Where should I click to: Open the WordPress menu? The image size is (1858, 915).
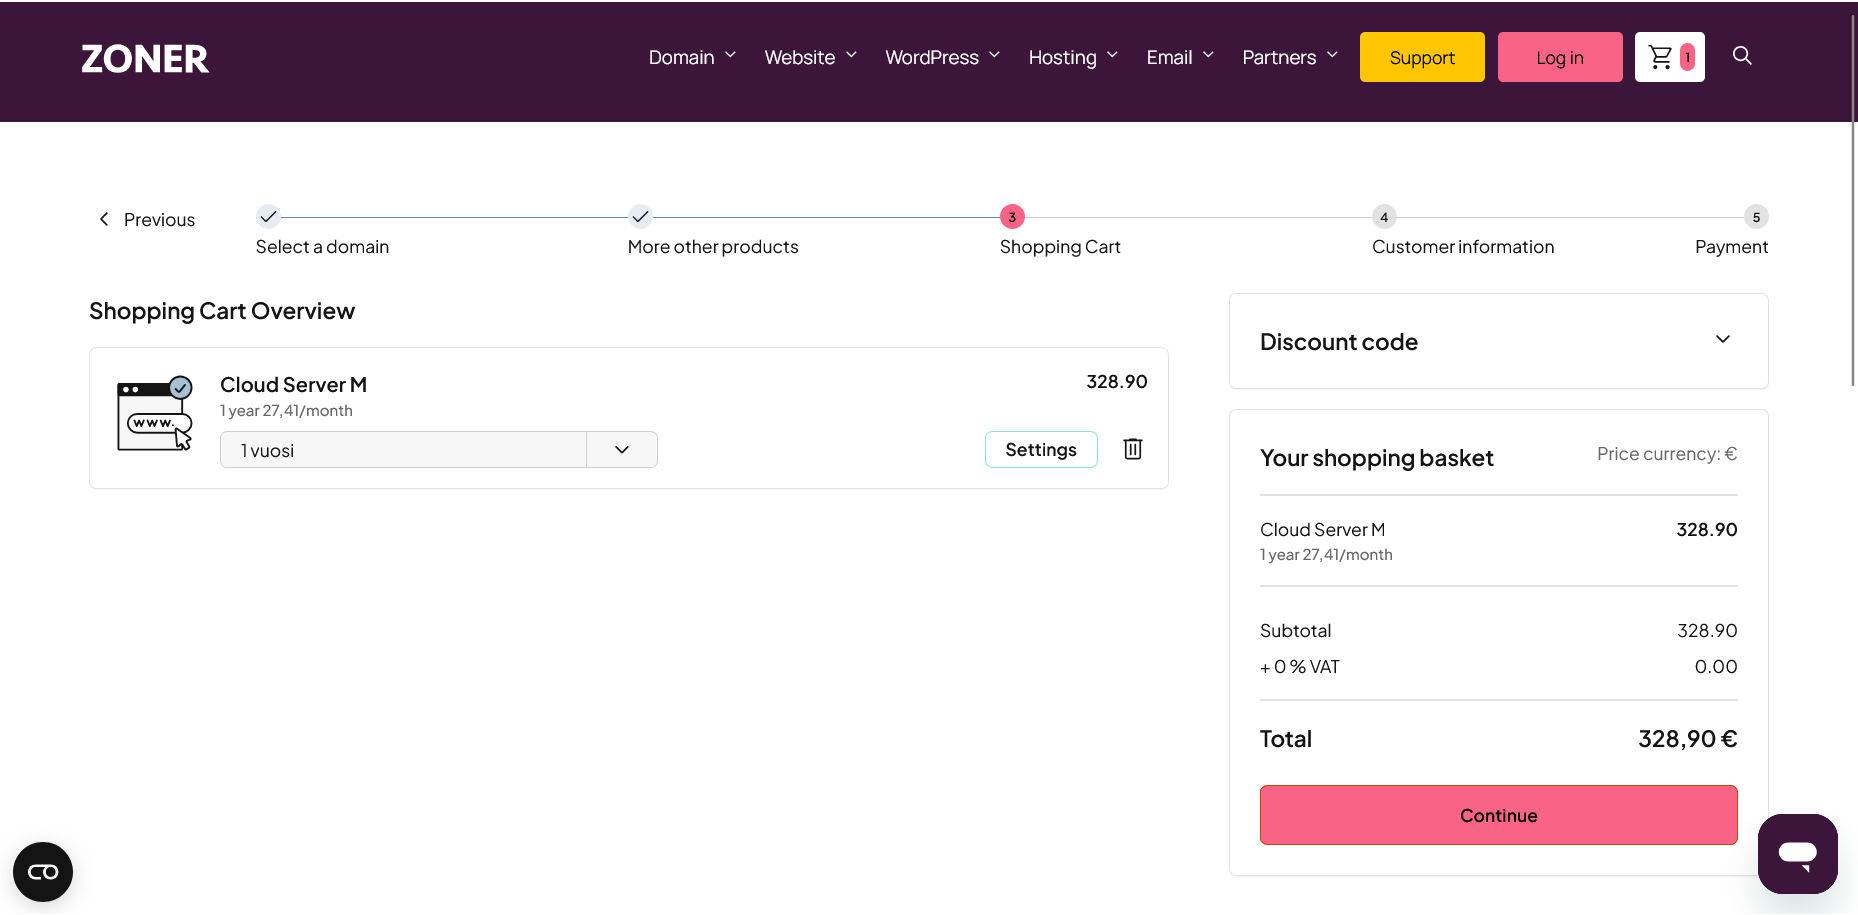[942, 57]
